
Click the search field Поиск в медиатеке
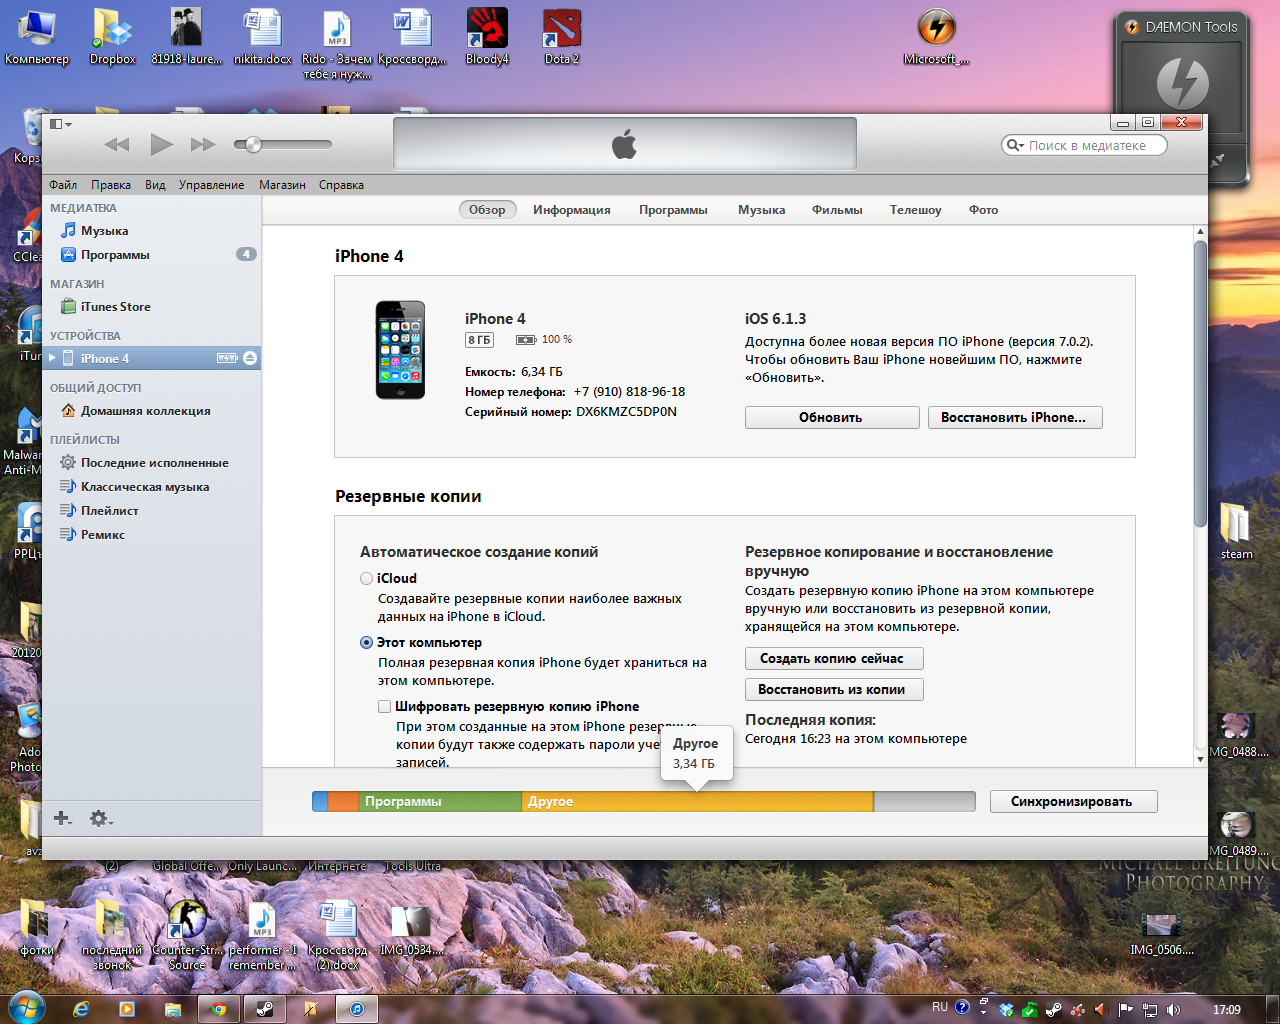1085,145
